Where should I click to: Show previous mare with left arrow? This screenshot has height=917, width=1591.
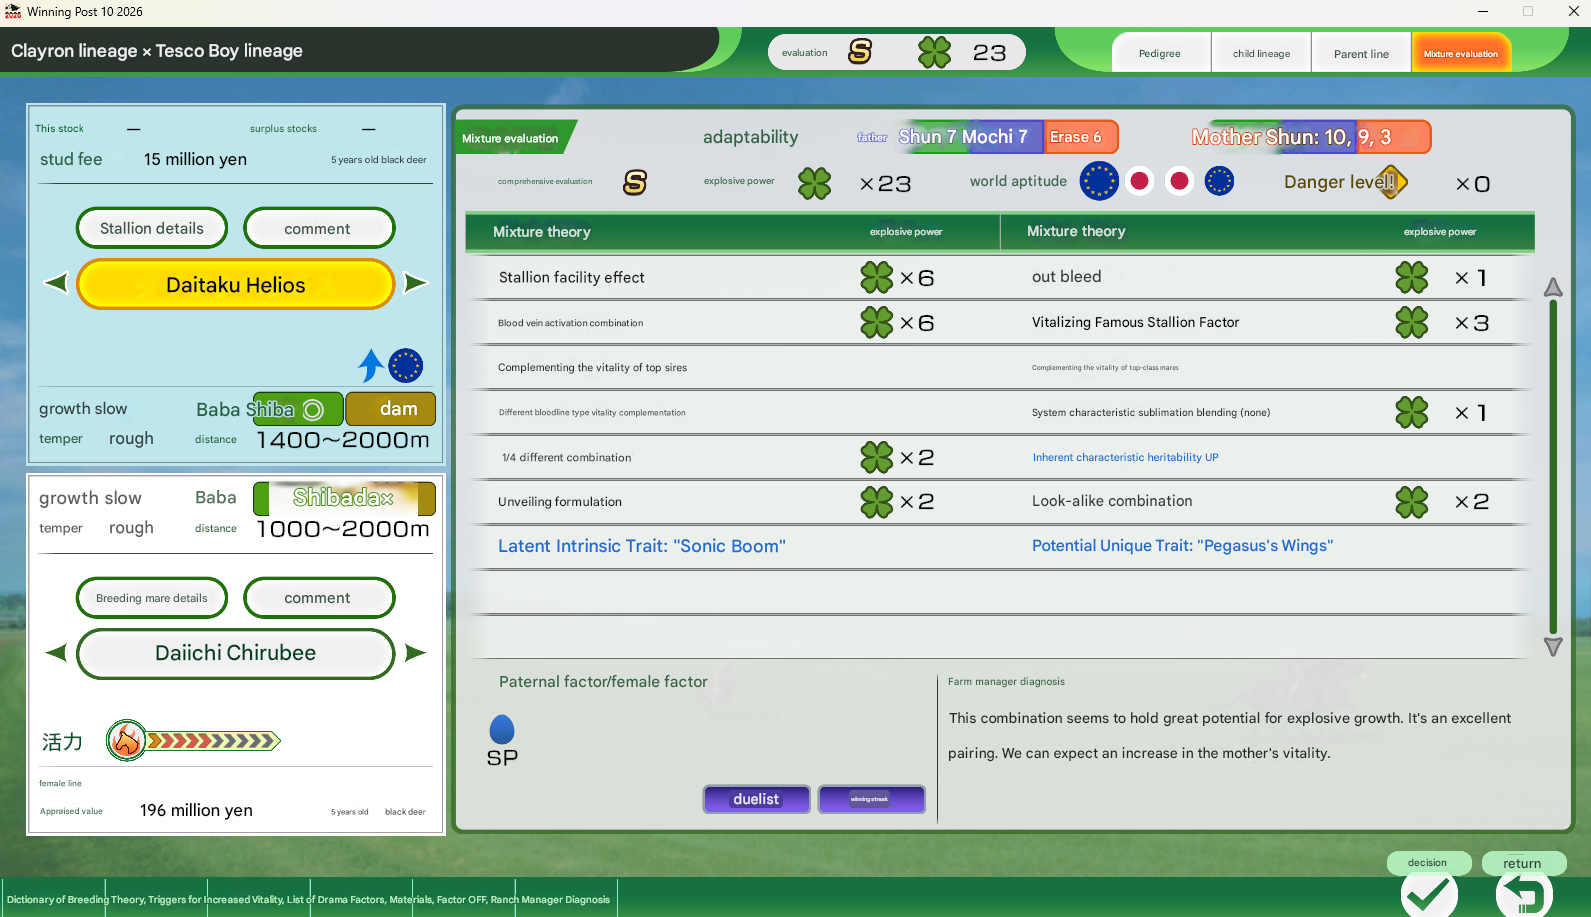coord(56,653)
